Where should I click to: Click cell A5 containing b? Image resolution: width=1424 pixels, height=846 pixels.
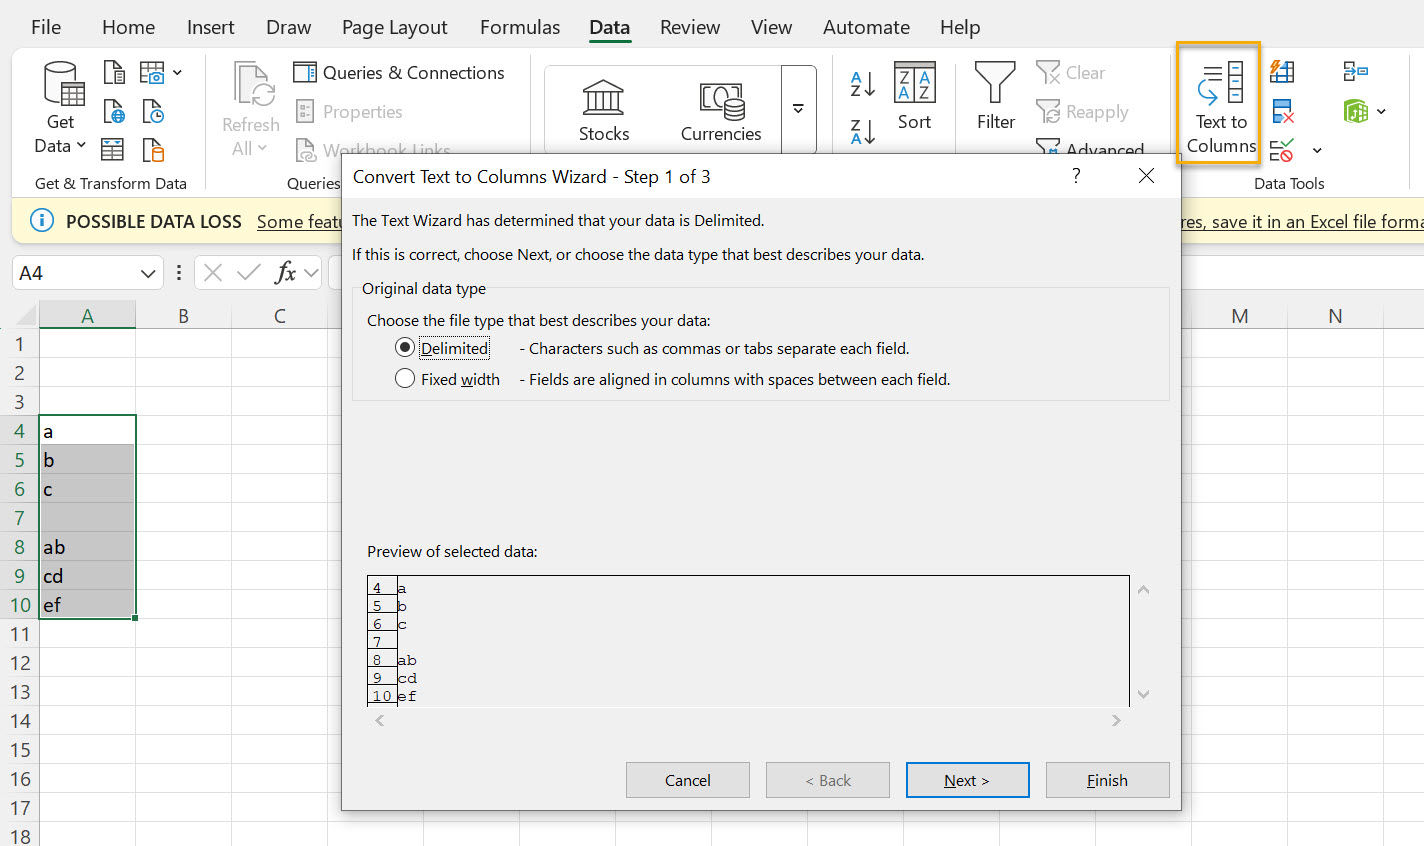click(x=87, y=460)
